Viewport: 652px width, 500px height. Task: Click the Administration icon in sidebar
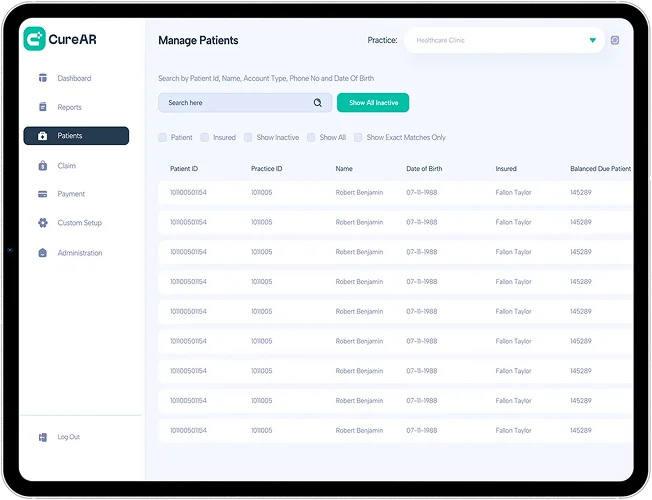(43, 253)
